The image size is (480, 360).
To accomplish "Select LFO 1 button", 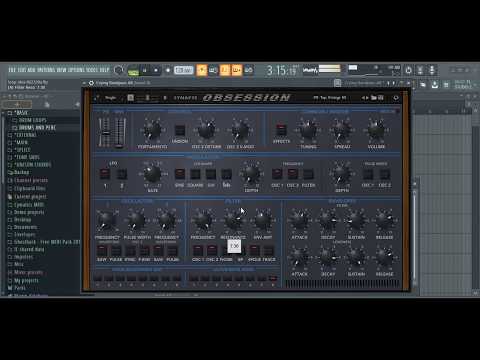I will pyautogui.click(x=105, y=174).
